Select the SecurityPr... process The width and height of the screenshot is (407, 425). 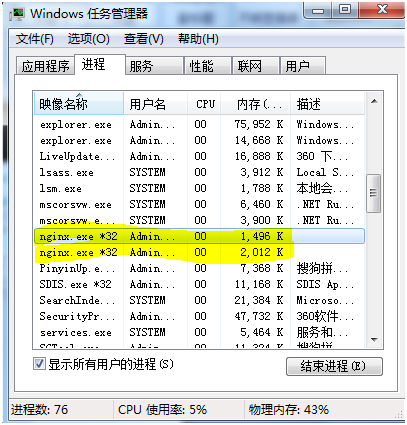pos(199,316)
